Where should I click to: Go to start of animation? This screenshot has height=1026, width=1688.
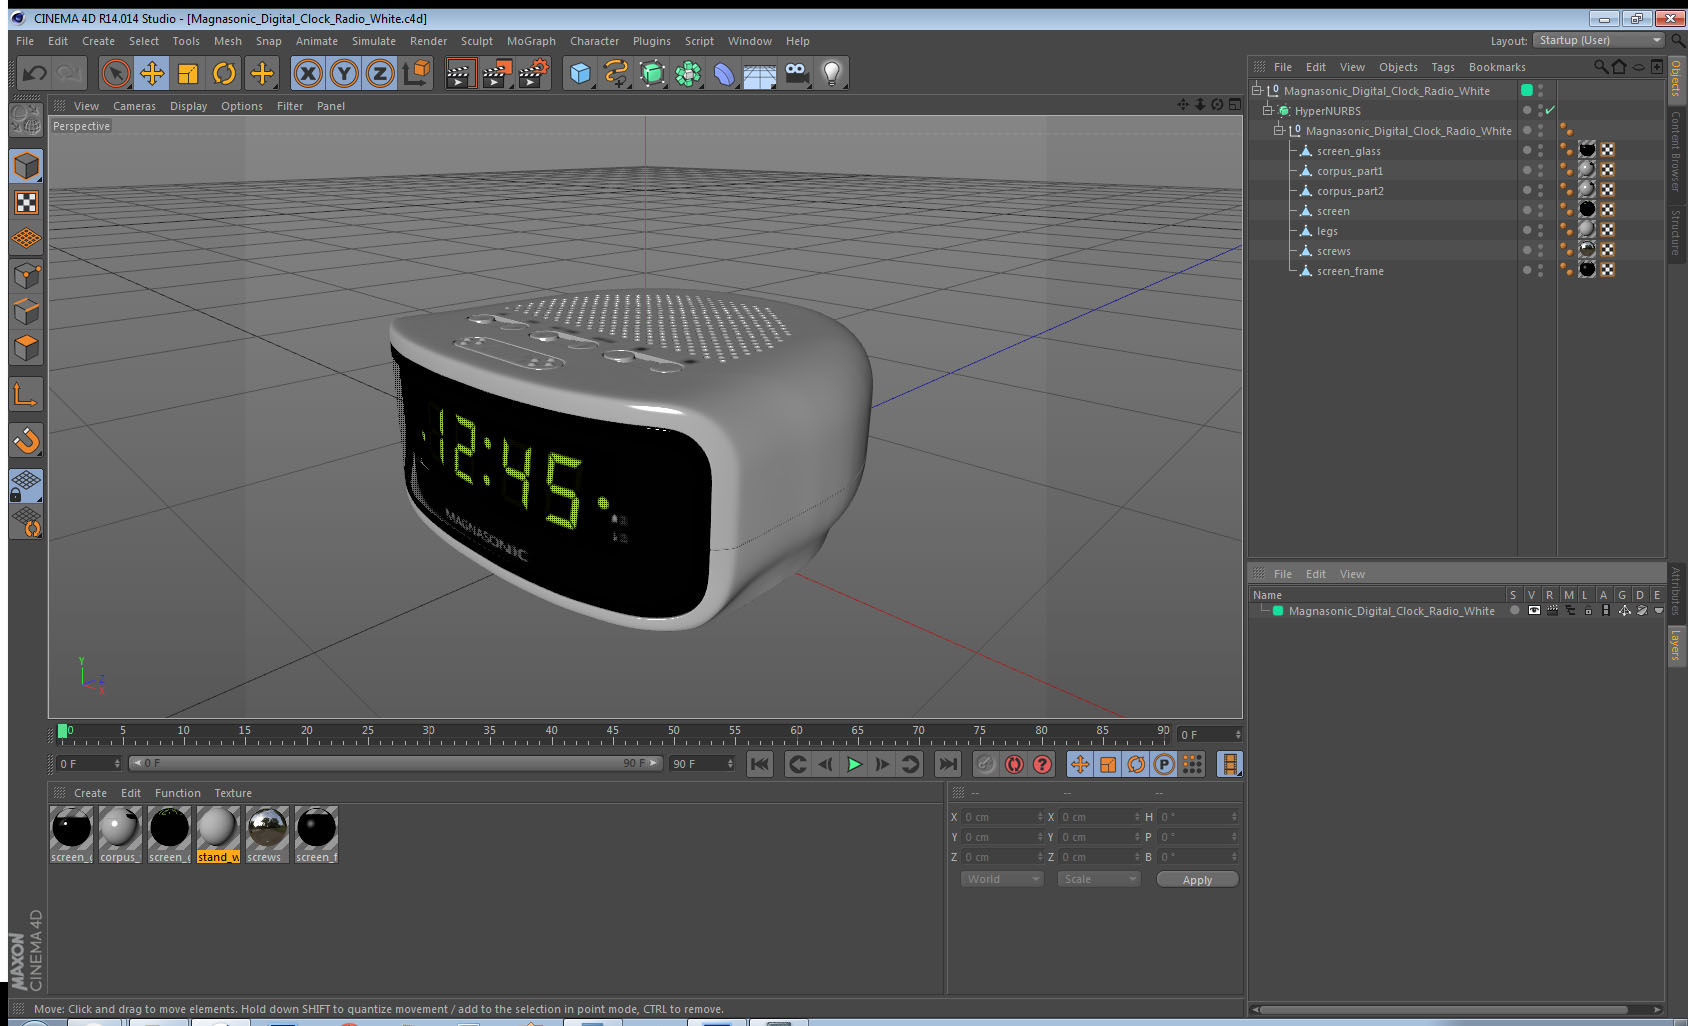pyautogui.click(x=760, y=764)
